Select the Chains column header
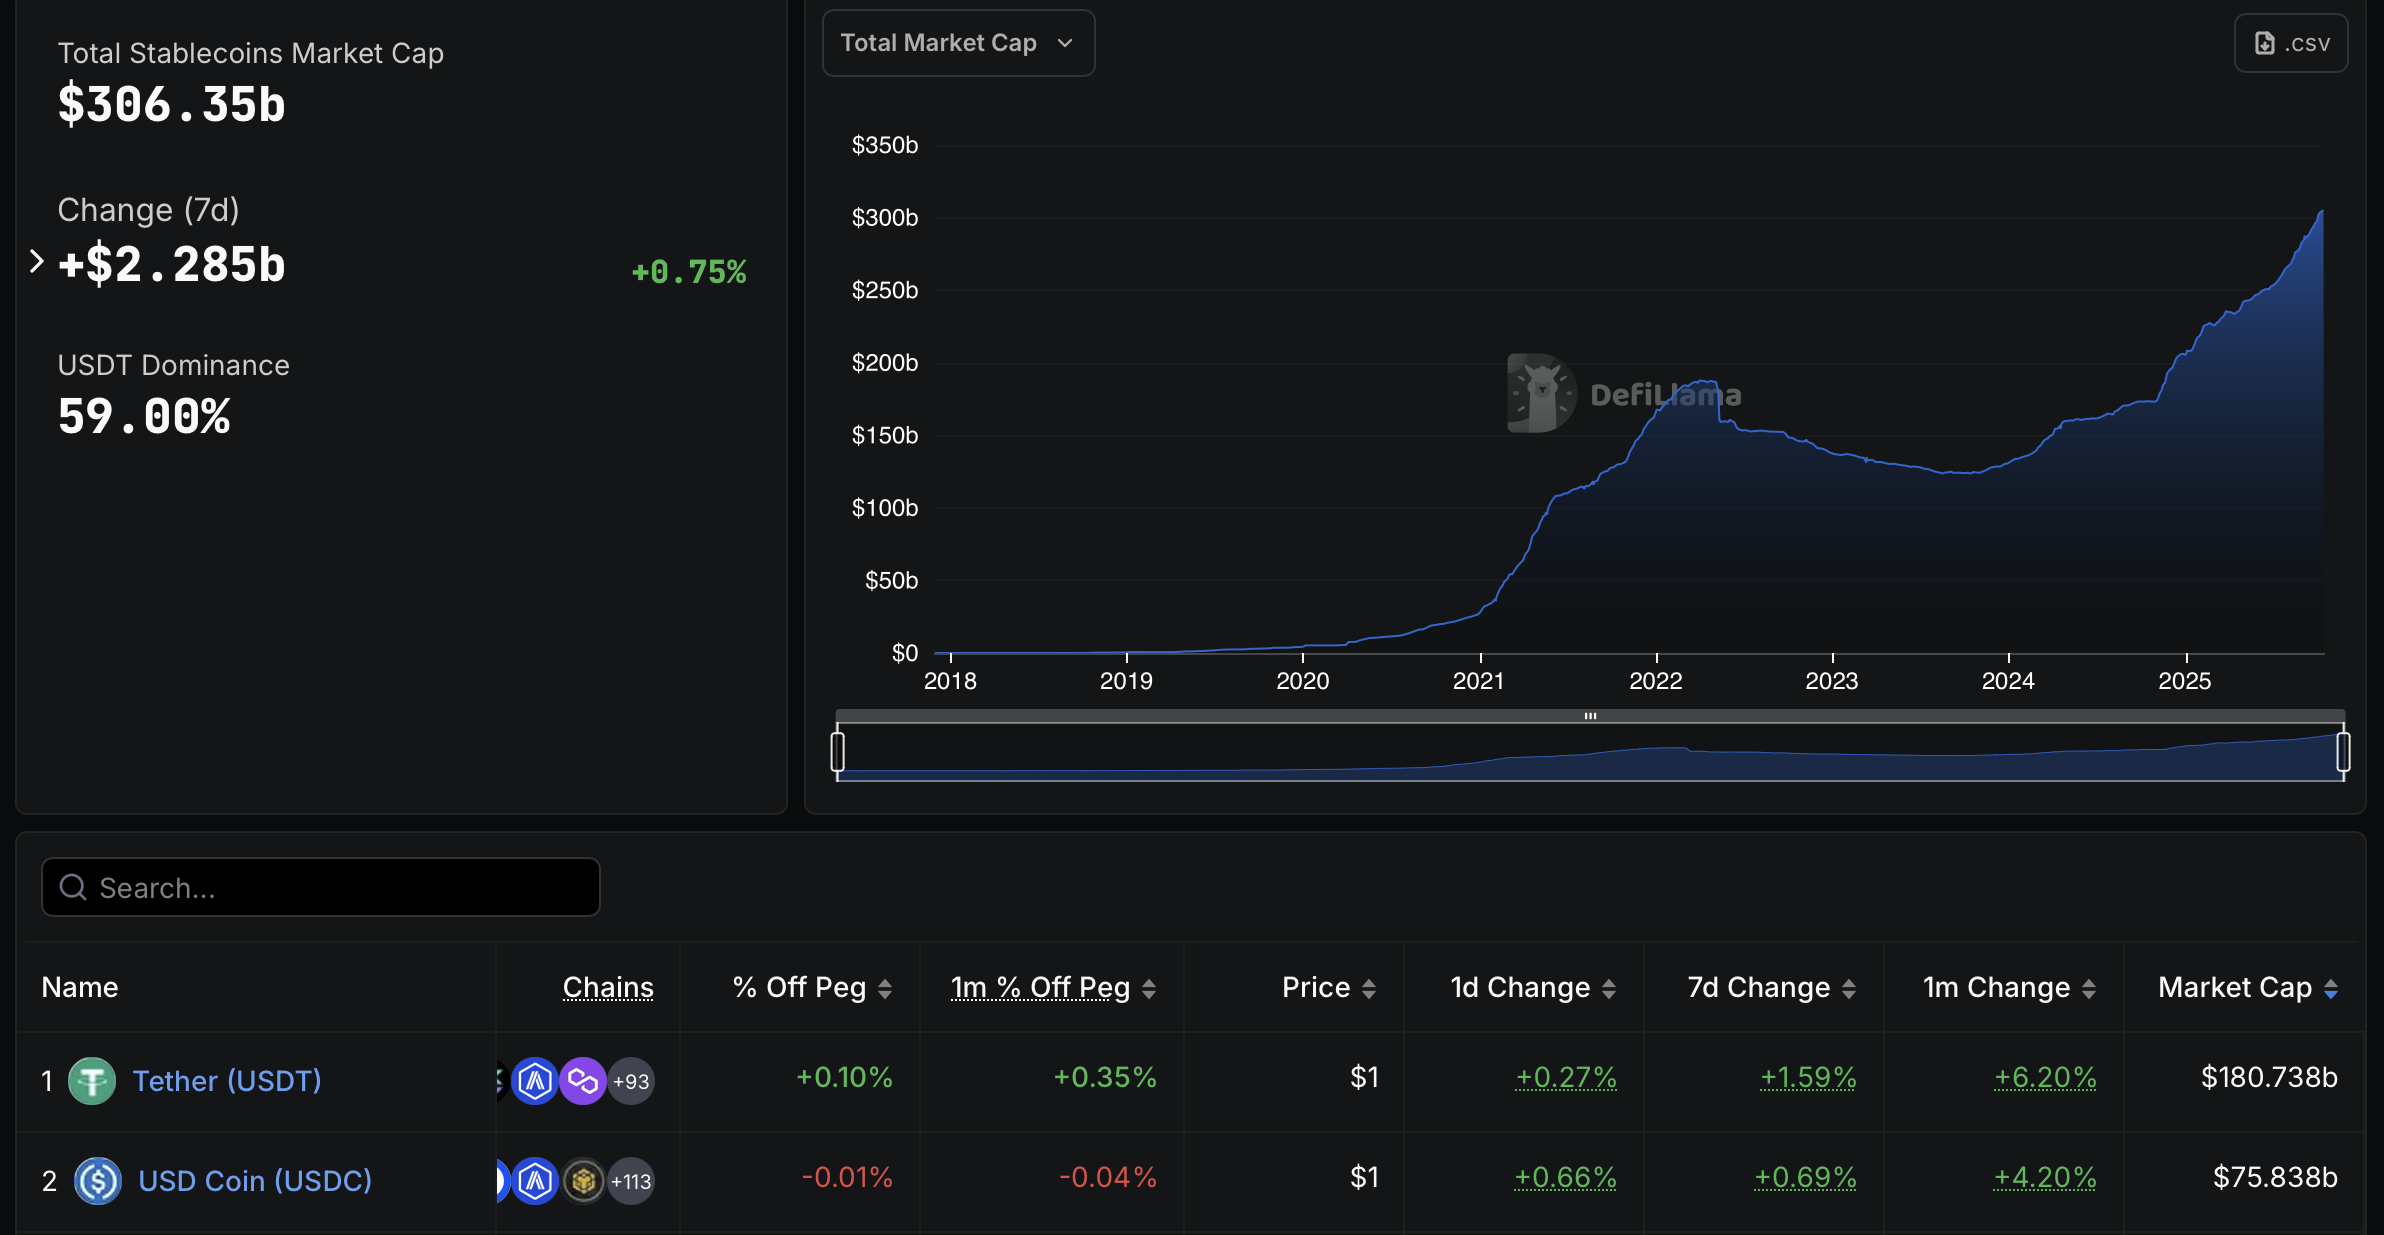The height and width of the screenshot is (1235, 2384). click(608, 987)
